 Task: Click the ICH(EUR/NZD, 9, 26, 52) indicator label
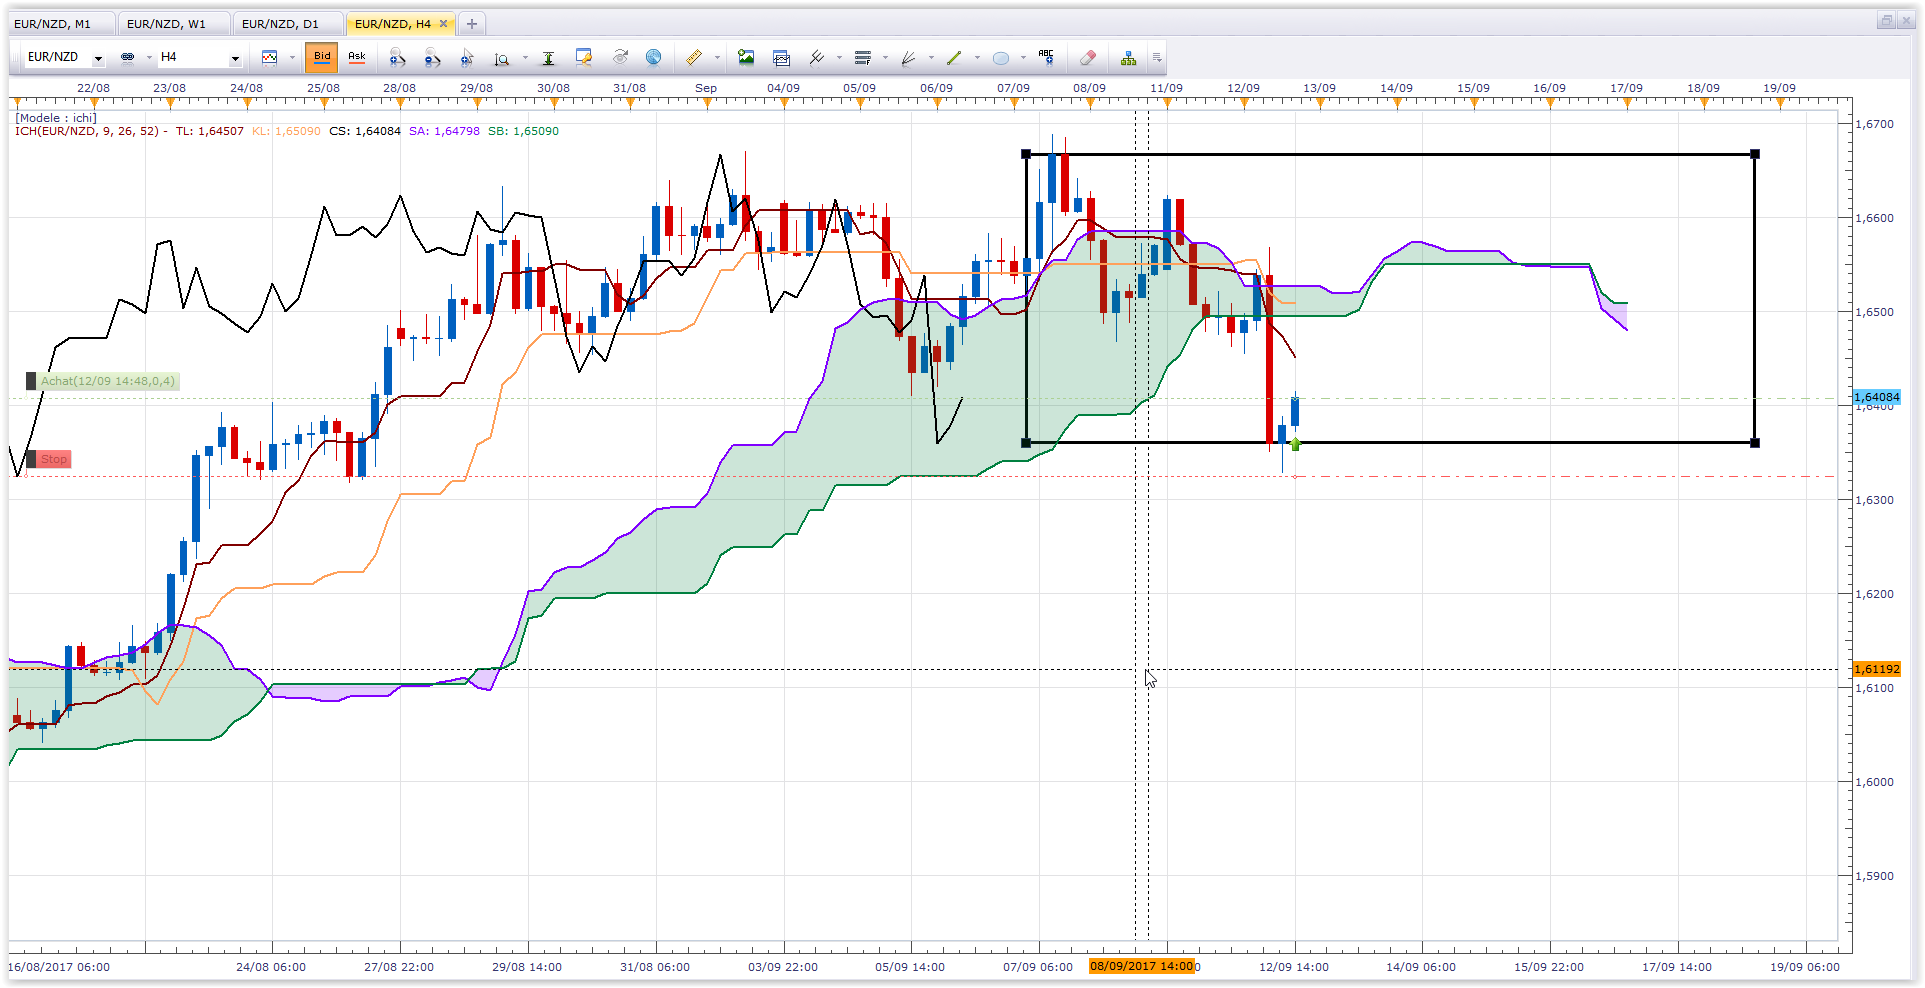click(87, 131)
